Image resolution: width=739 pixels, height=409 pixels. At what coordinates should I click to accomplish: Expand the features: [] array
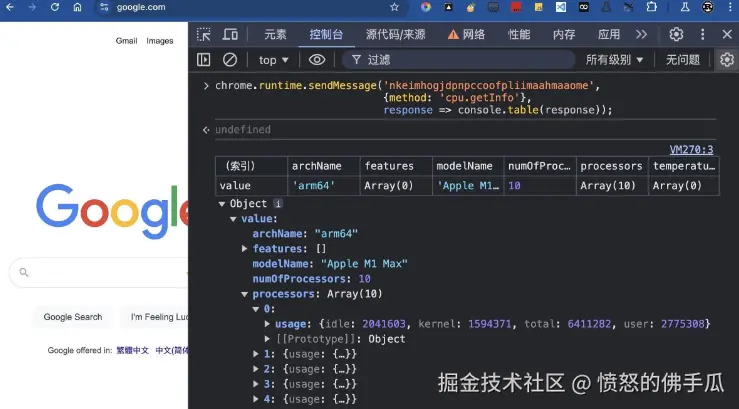pyautogui.click(x=244, y=248)
